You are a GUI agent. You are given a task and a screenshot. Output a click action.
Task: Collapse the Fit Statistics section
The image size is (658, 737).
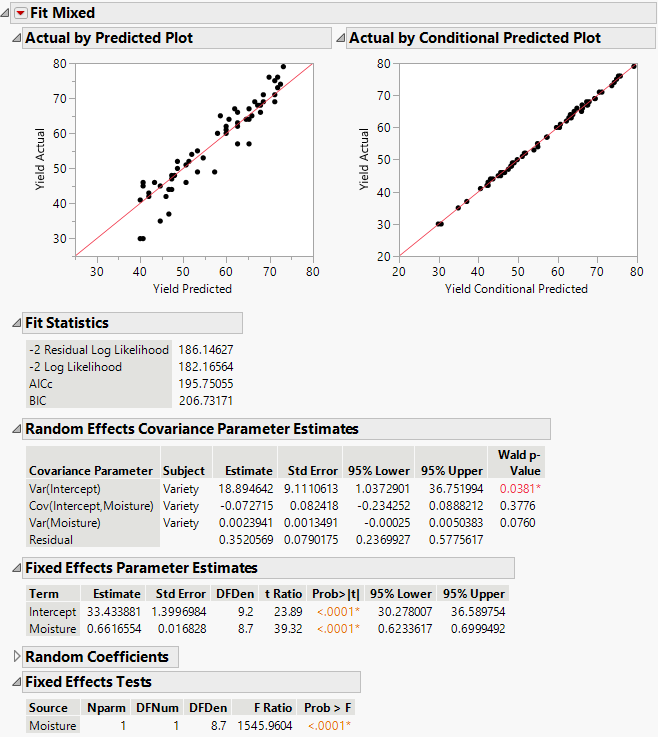(x=15, y=323)
